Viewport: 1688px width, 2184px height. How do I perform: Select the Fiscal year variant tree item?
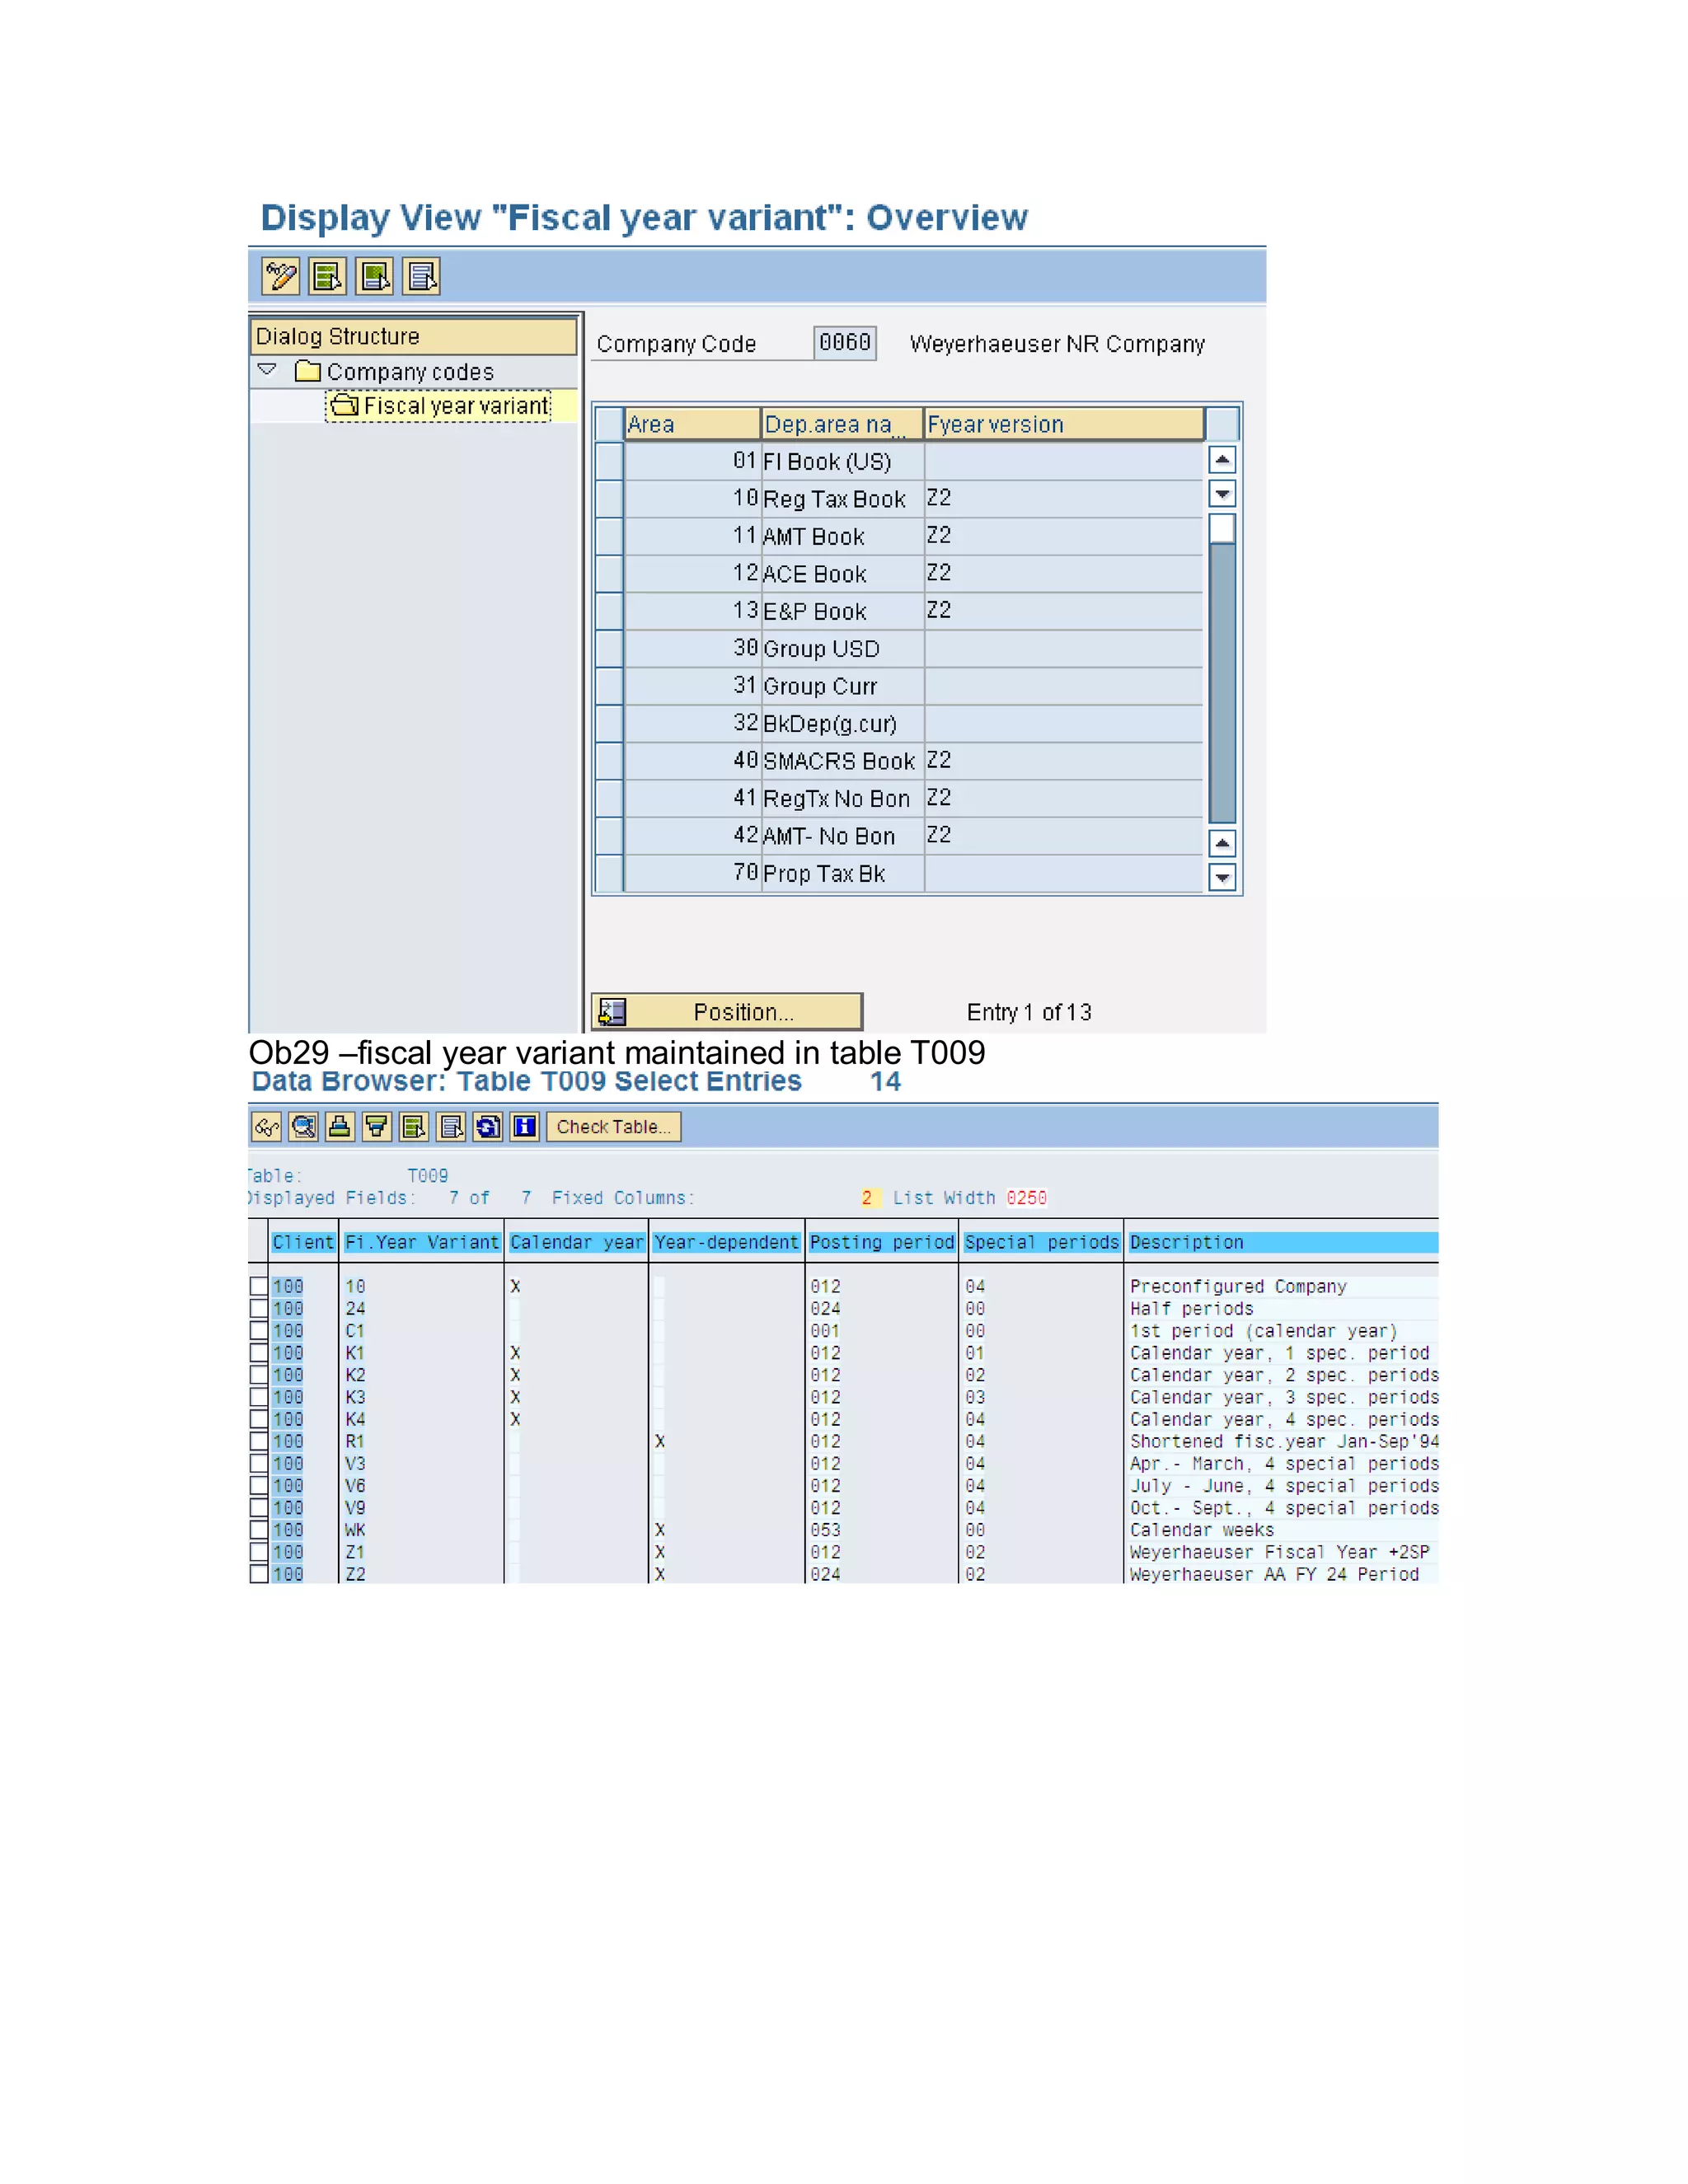point(439,405)
